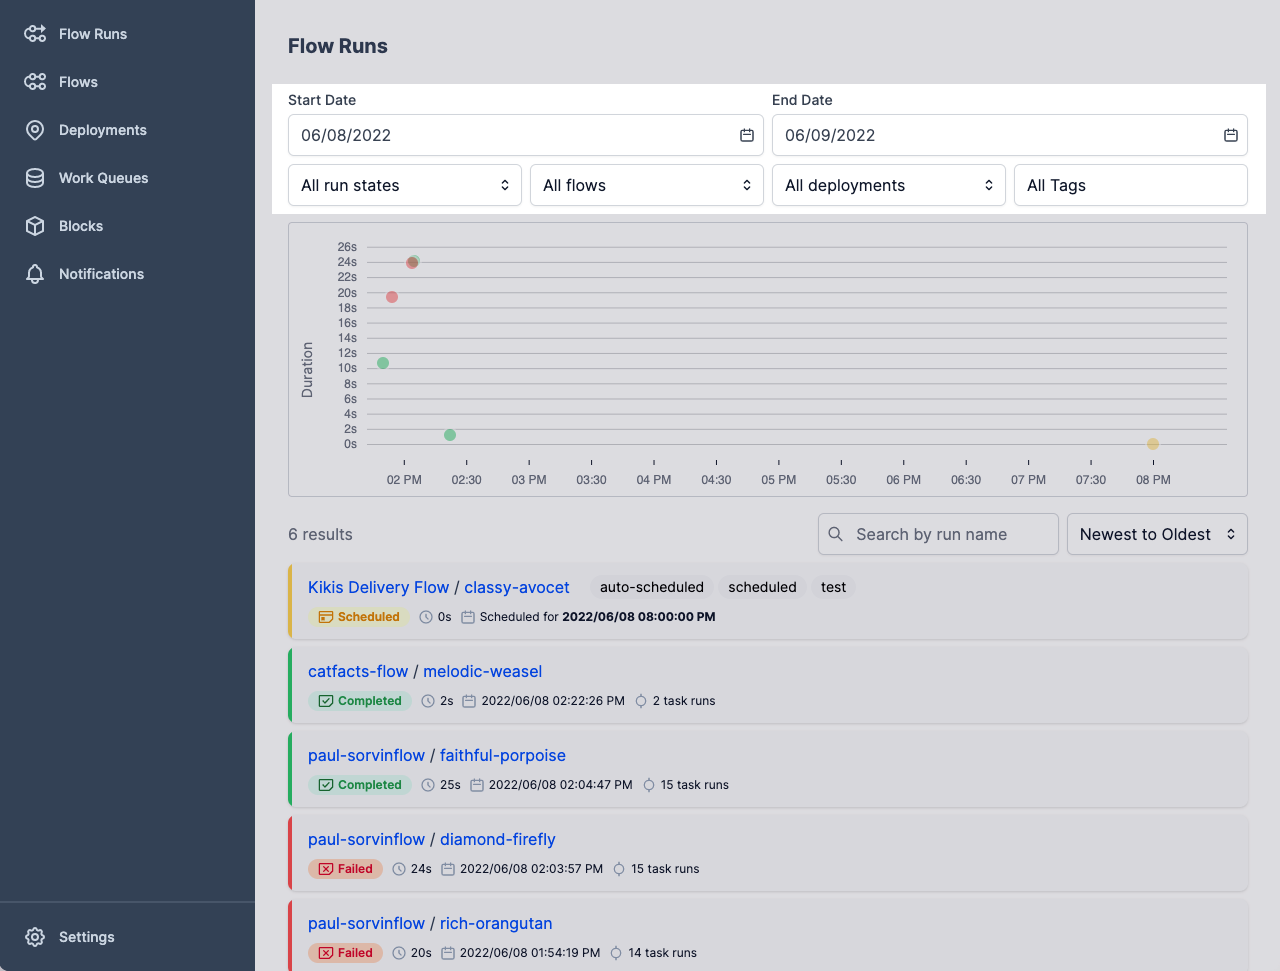
Task: Click the clock icon beside 0s duration
Action: coord(426,617)
